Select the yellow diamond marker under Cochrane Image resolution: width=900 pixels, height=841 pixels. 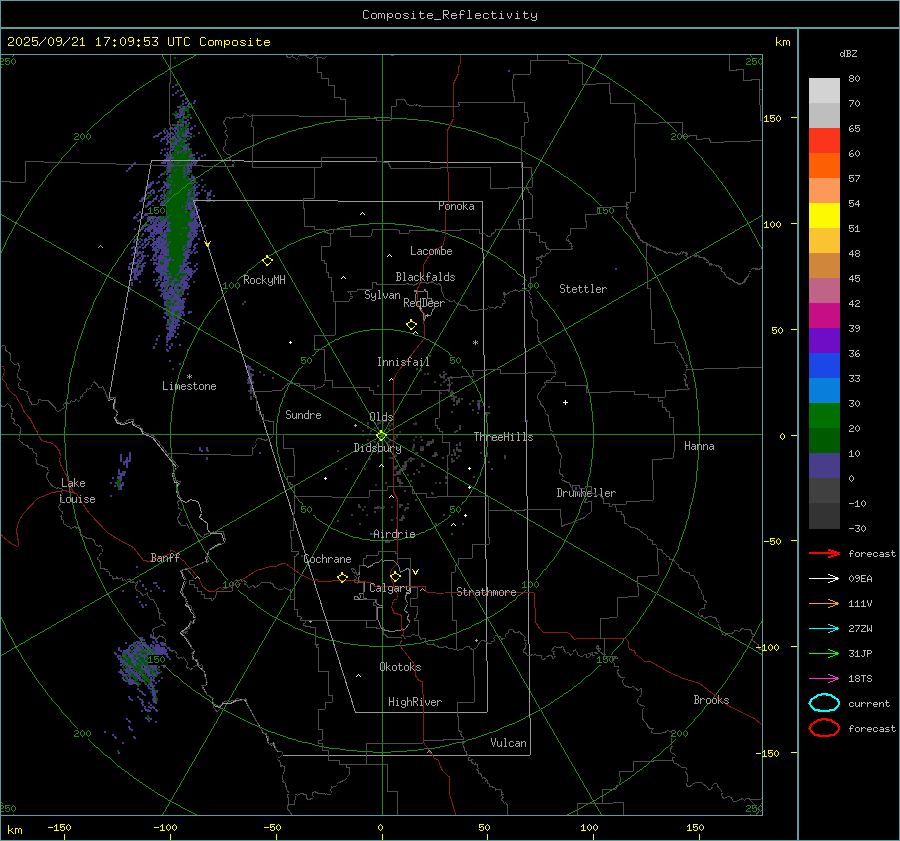pyautogui.click(x=342, y=578)
